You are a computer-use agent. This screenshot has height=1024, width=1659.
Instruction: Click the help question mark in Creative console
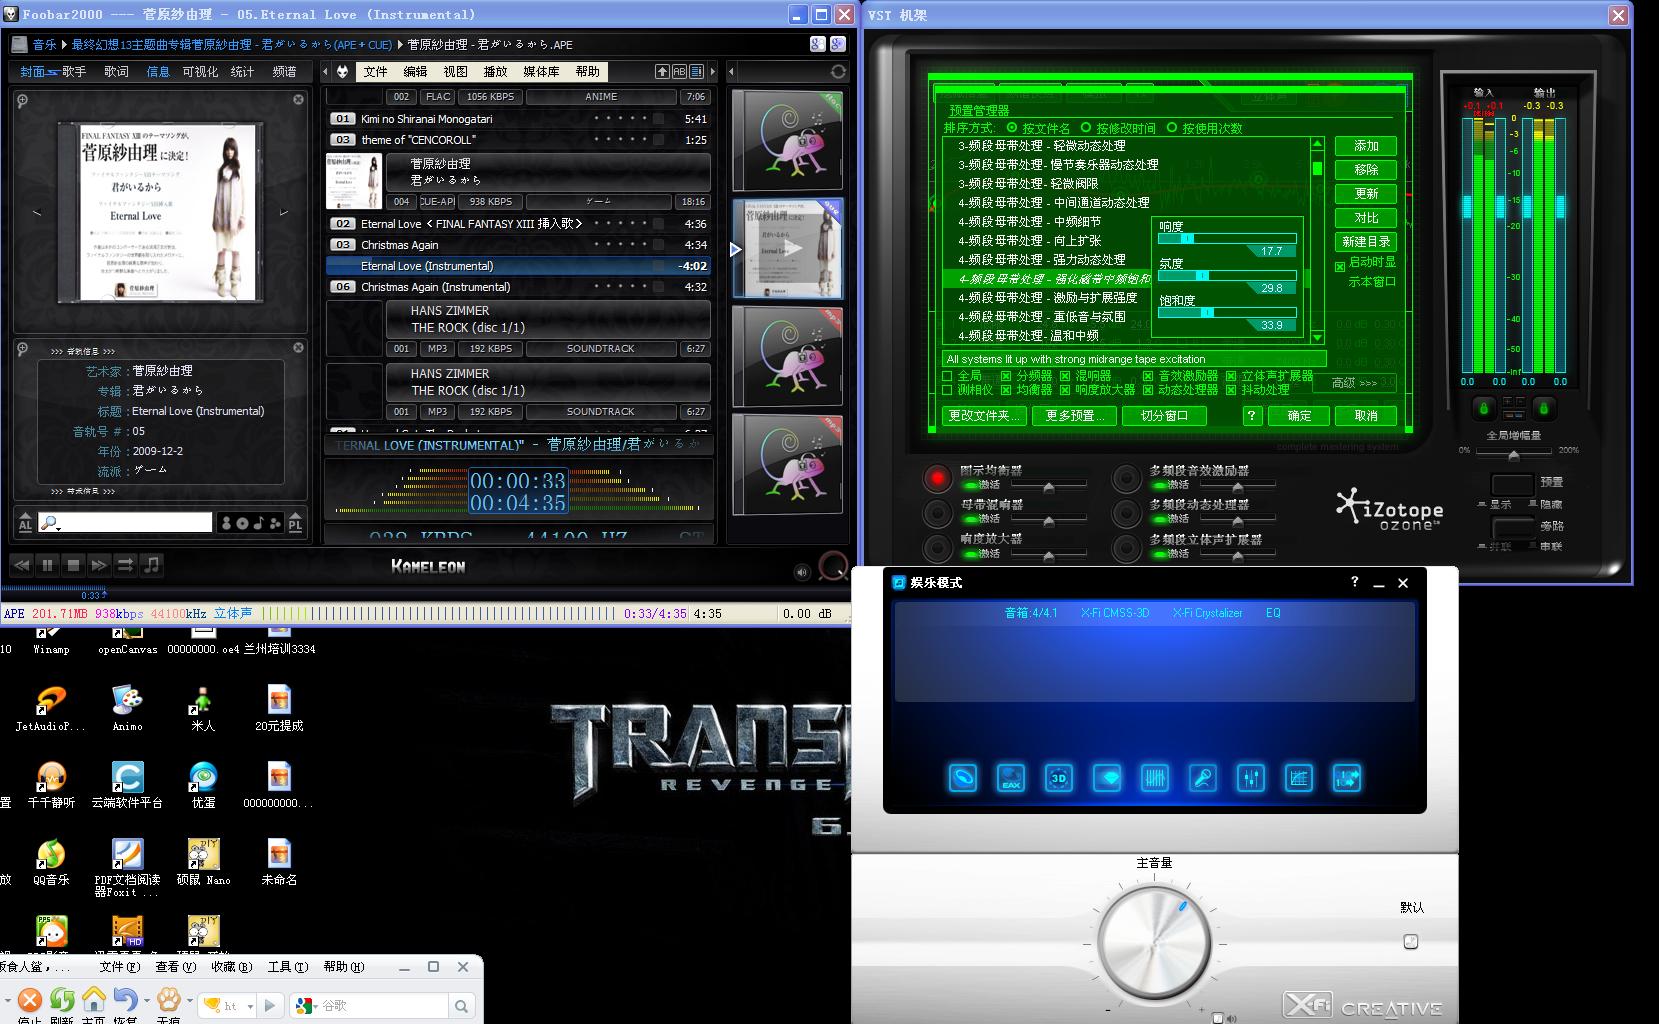click(1355, 582)
